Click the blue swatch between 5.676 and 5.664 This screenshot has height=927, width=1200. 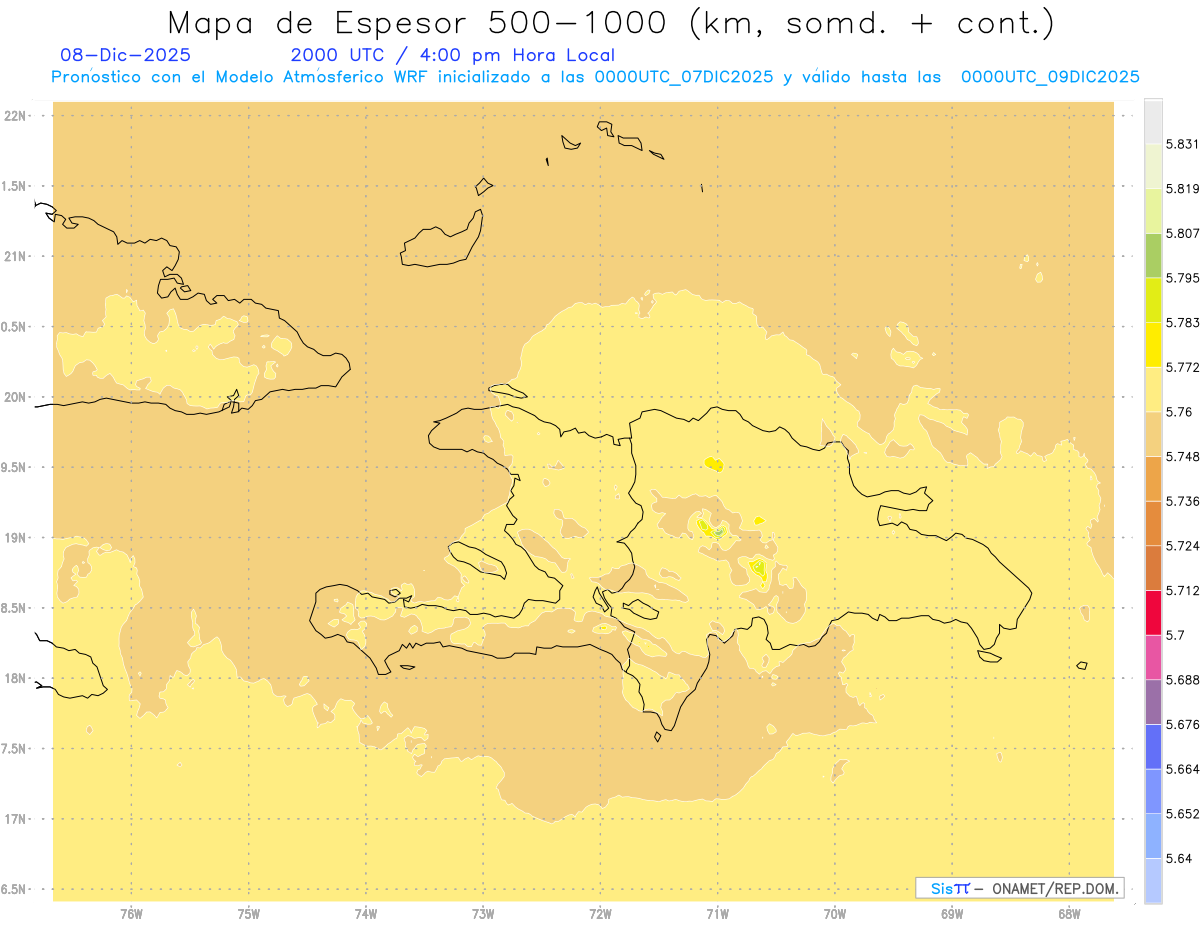1153,746
